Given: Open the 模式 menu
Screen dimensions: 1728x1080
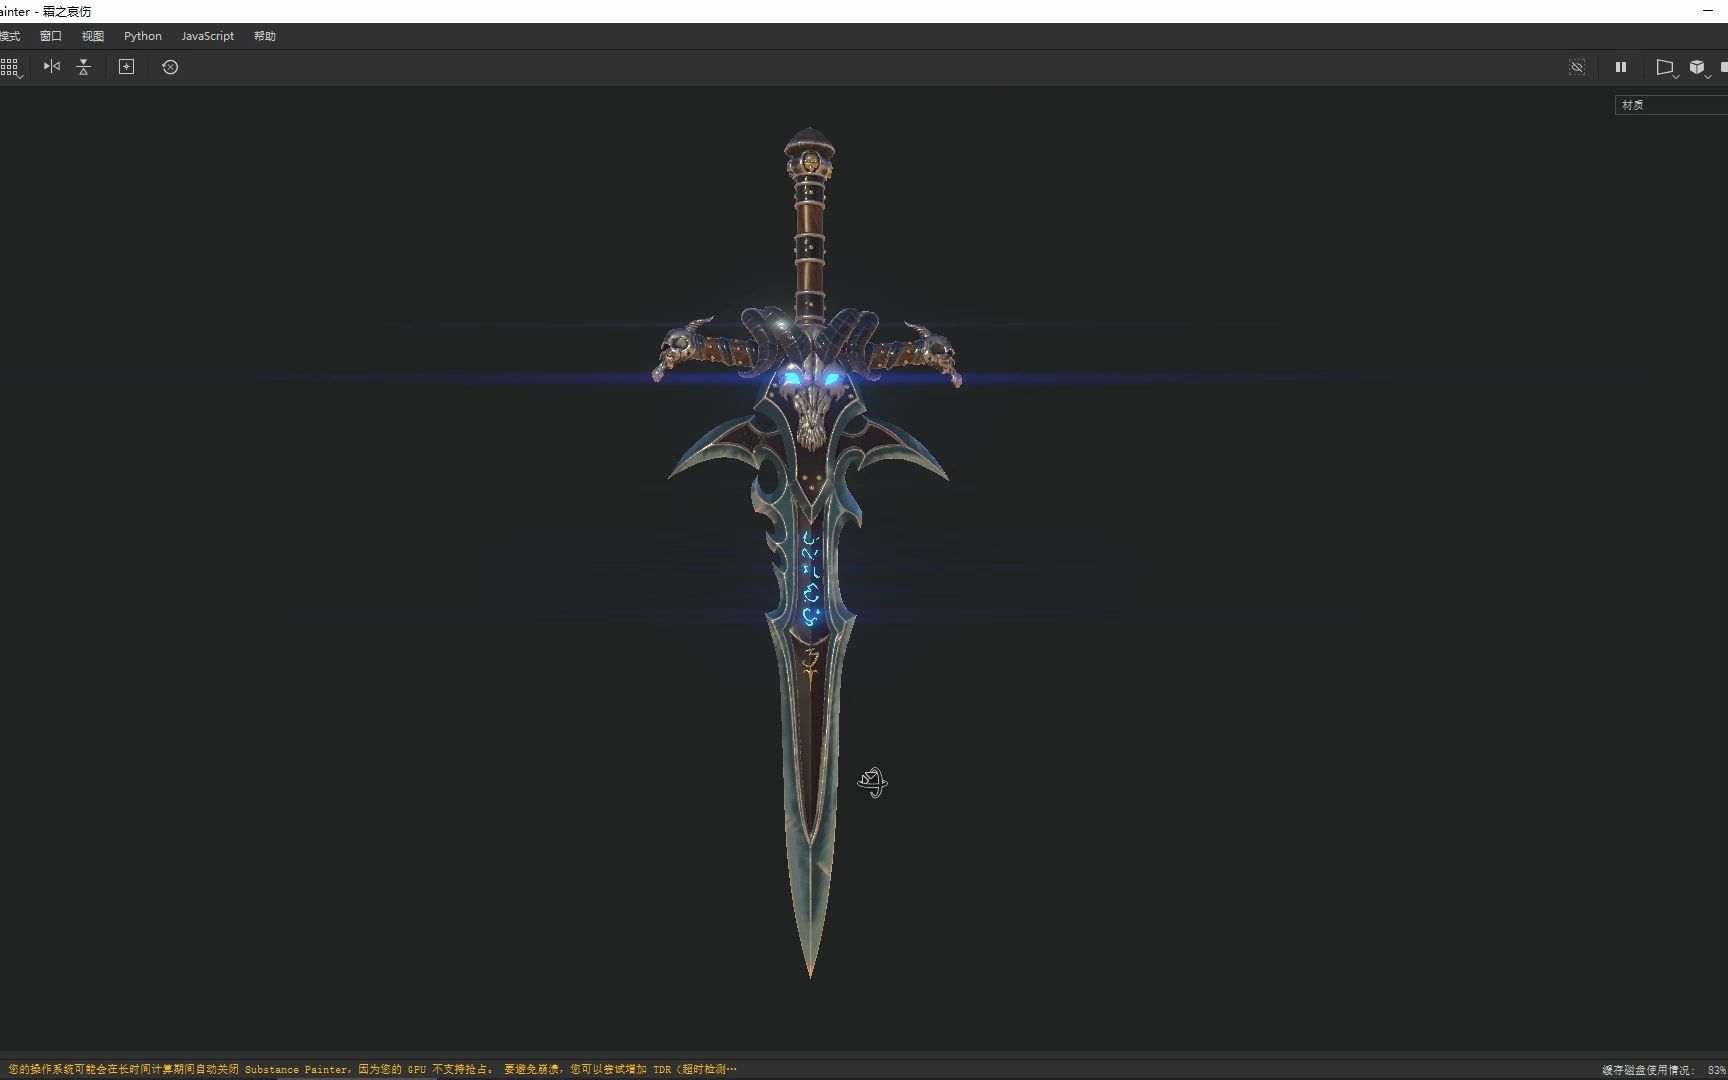Looking at the screenshot, I should [9, 36].
